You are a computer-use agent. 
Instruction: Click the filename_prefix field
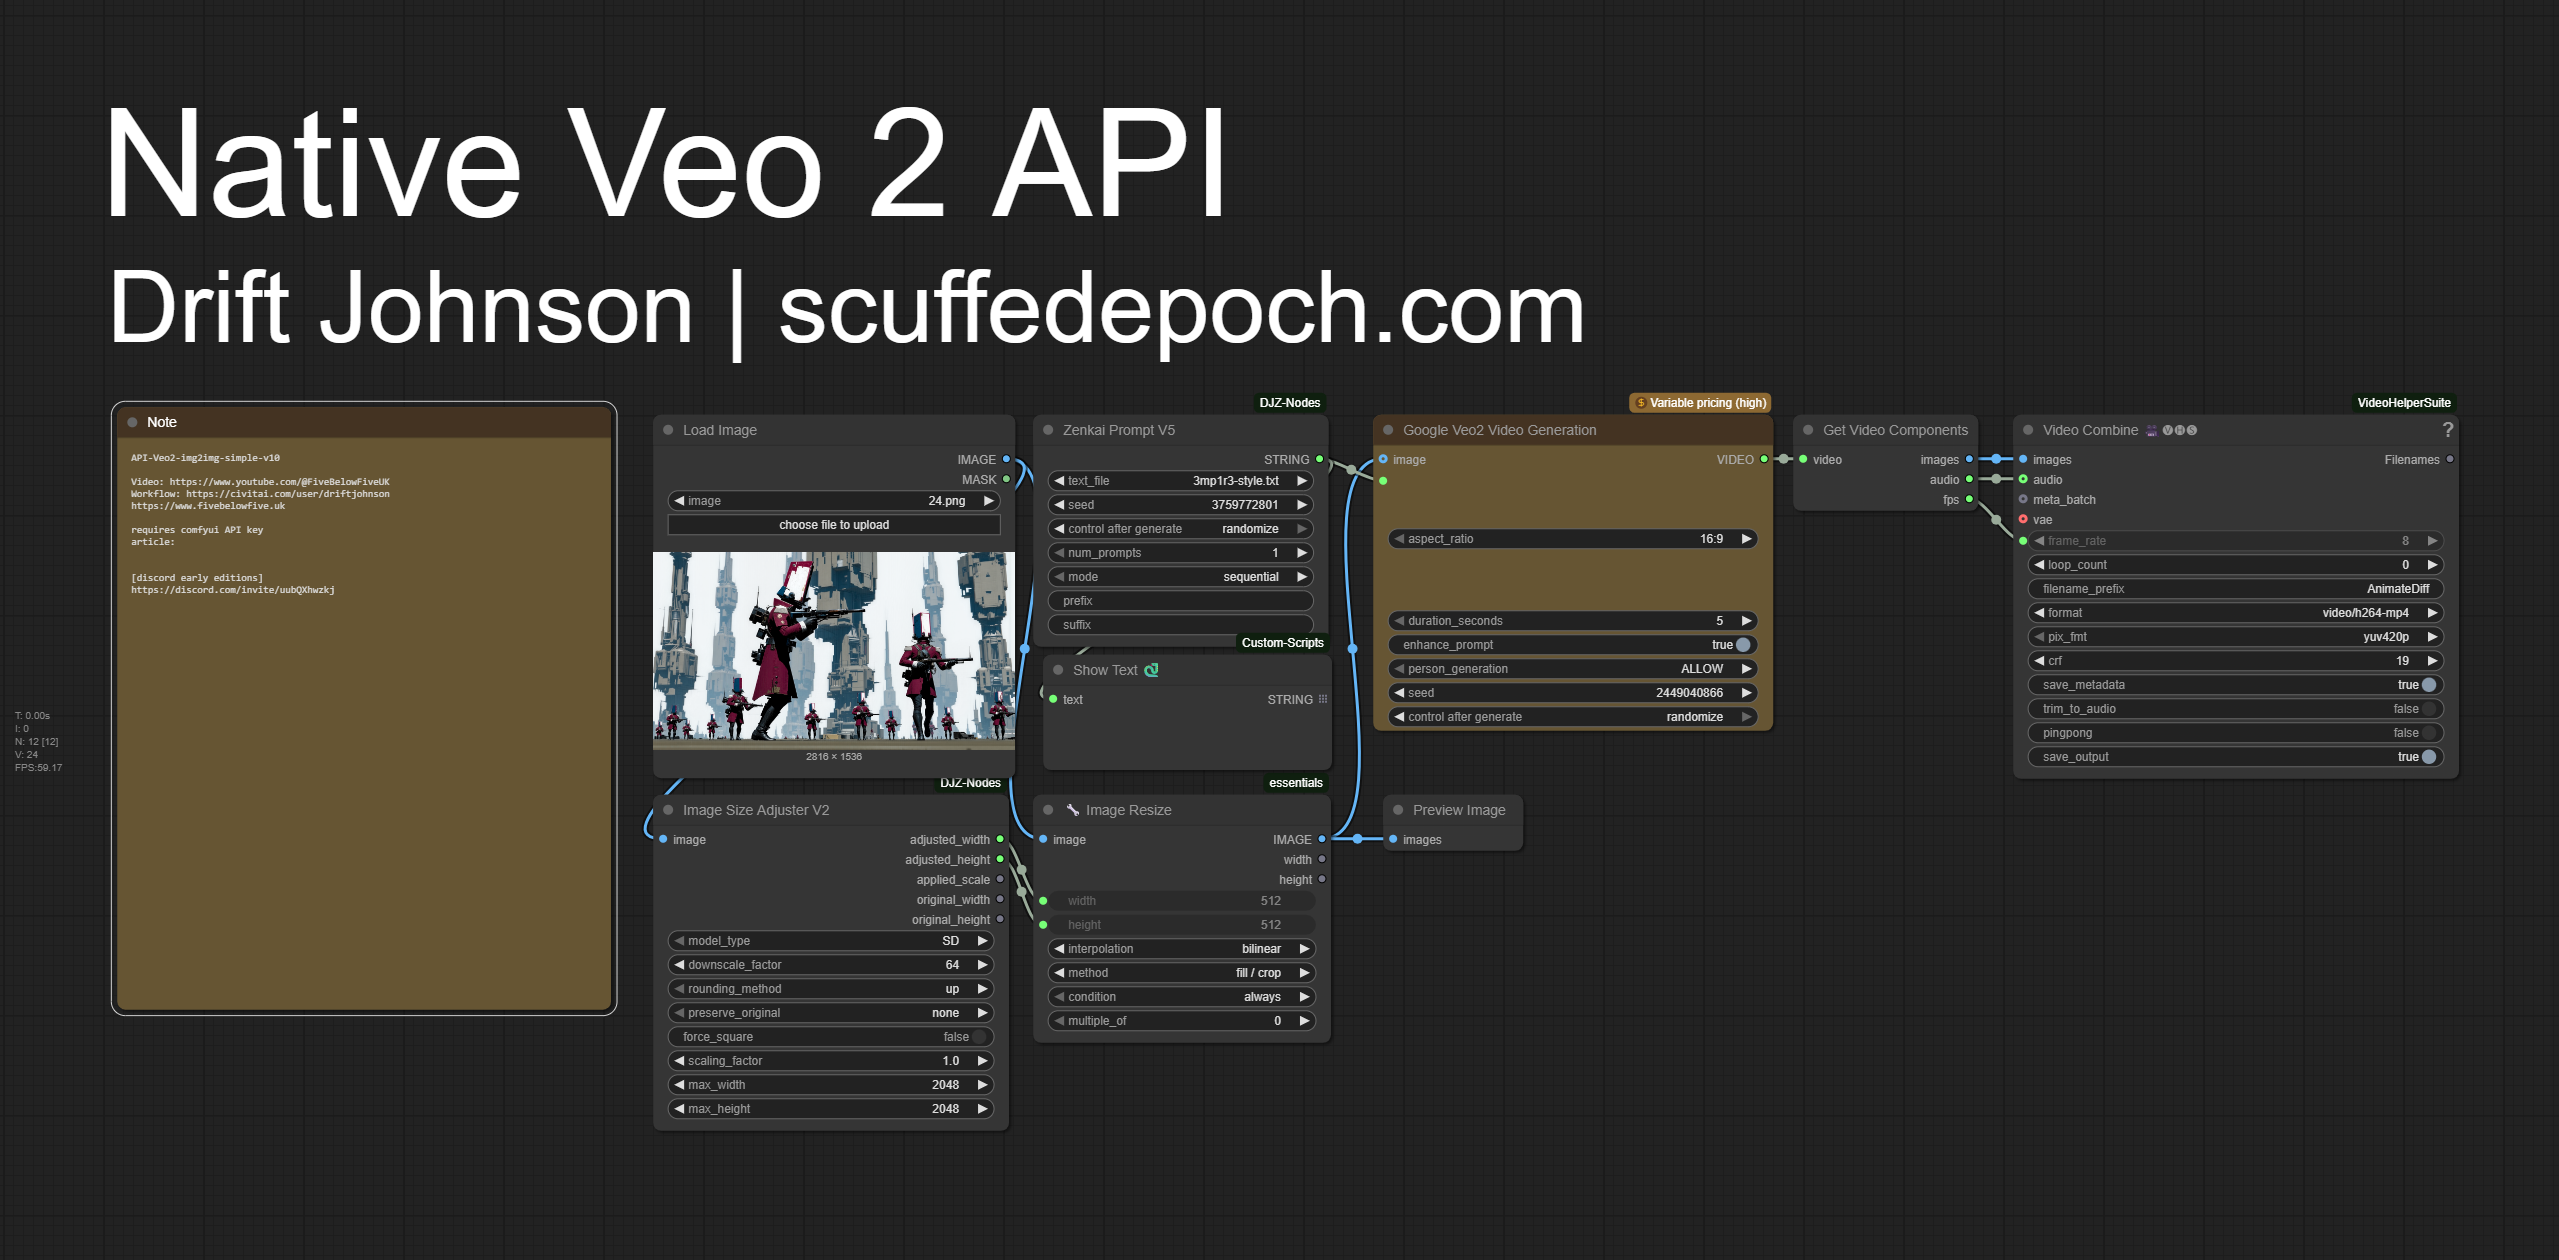[2235, 589]
